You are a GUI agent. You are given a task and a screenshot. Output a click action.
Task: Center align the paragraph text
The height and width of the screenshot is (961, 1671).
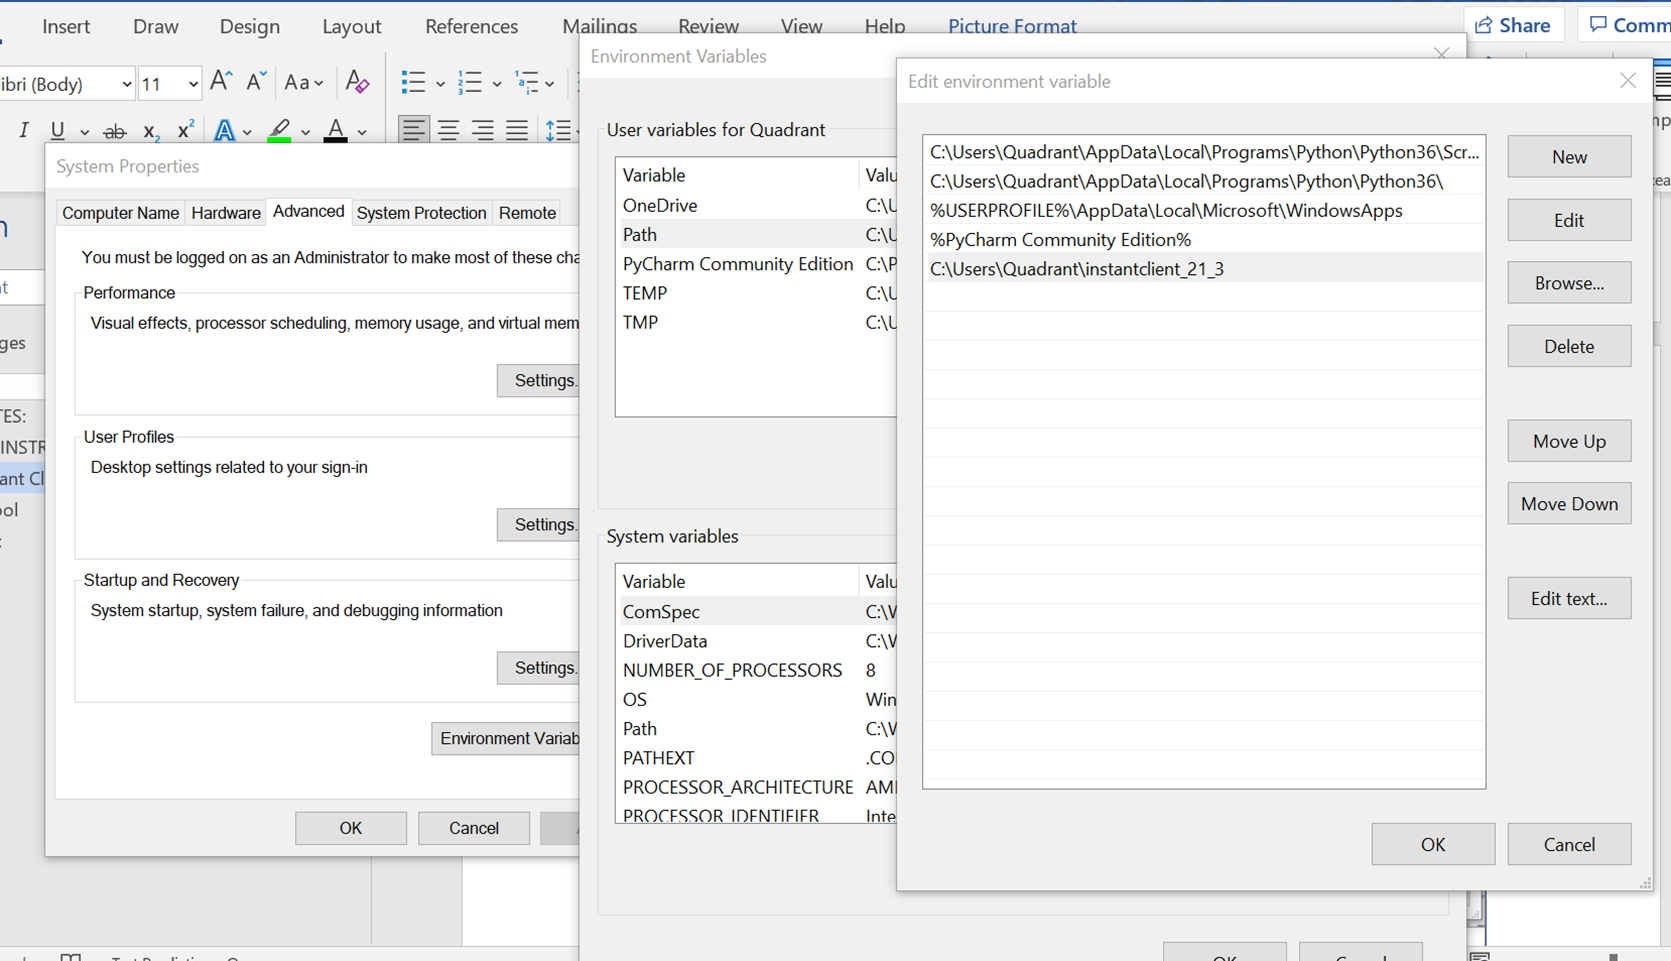tap(448, 130)
